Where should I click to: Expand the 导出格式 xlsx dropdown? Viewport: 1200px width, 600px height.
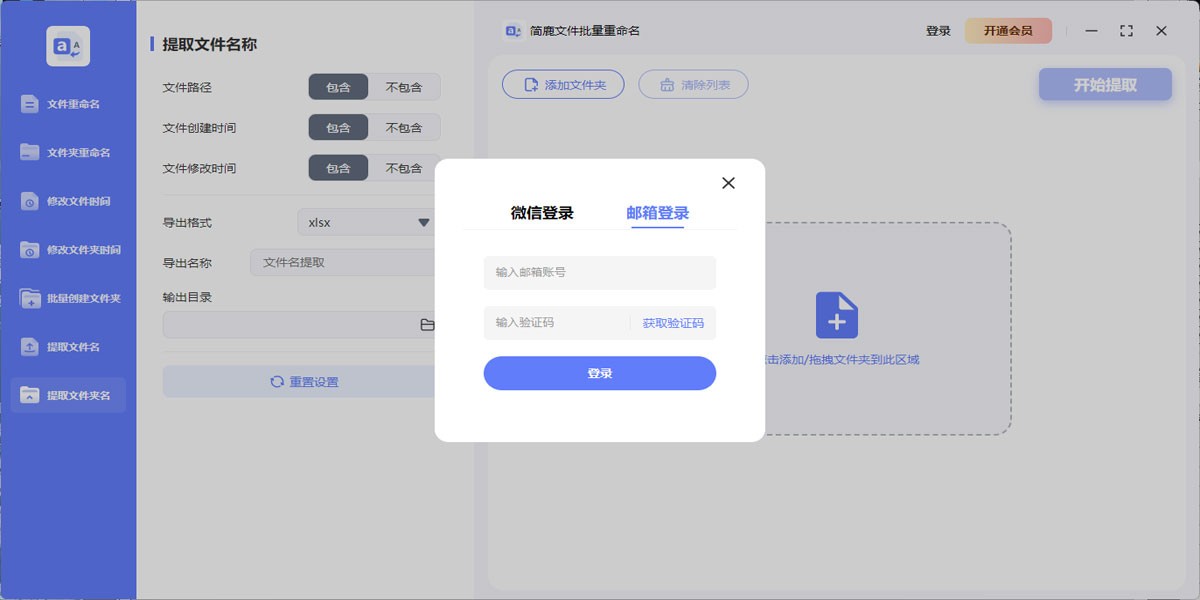click(x=365, y=222)
